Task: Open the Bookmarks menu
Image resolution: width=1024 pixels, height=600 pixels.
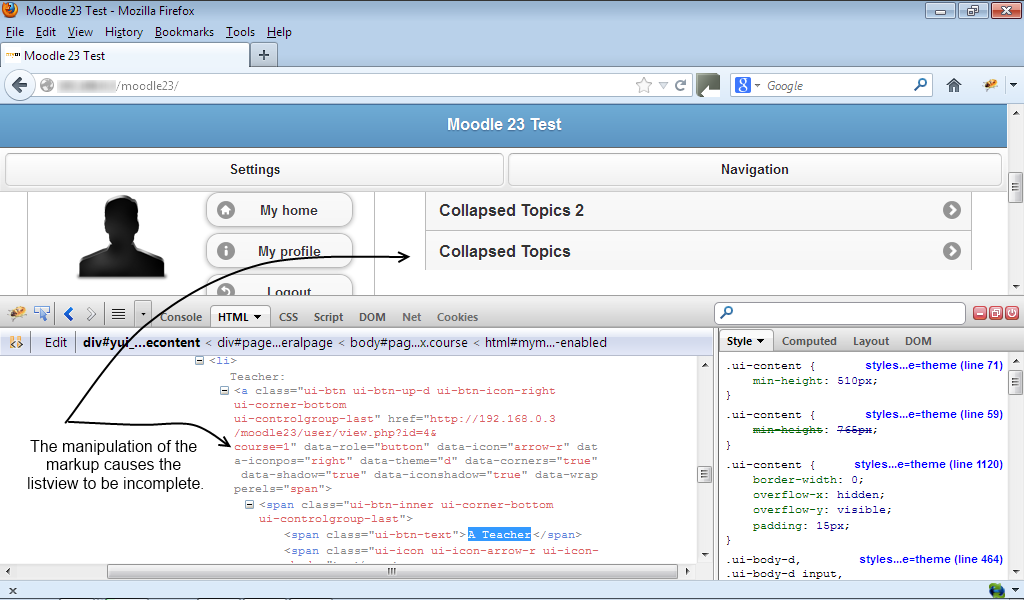Action: click(184, 32)
